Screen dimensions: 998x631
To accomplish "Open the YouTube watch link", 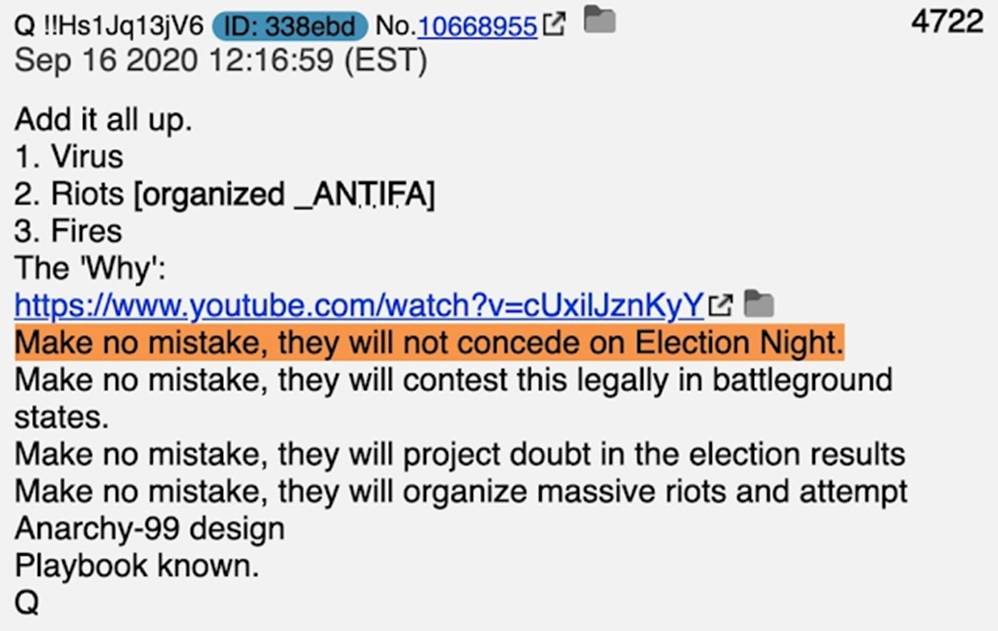I will [x=359, y=306].
